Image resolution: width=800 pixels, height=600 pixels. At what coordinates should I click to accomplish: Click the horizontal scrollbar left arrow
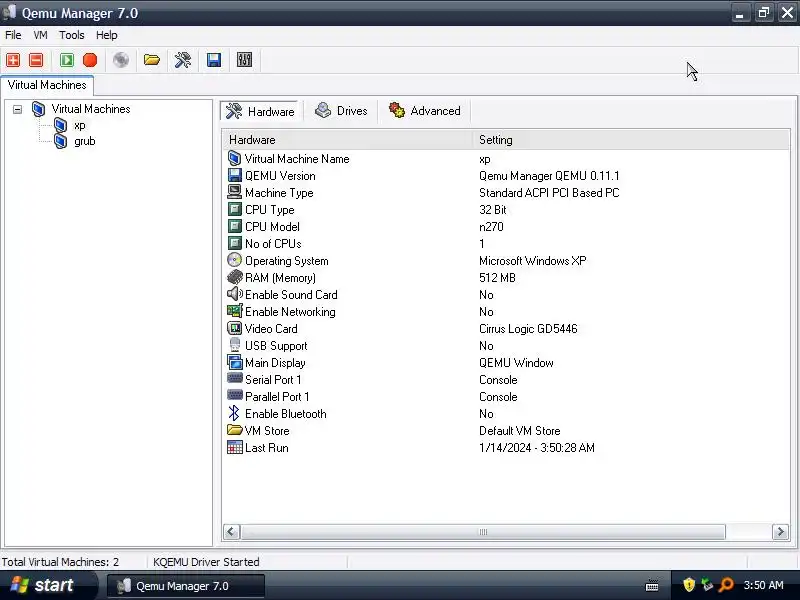(x=231, y=532)
